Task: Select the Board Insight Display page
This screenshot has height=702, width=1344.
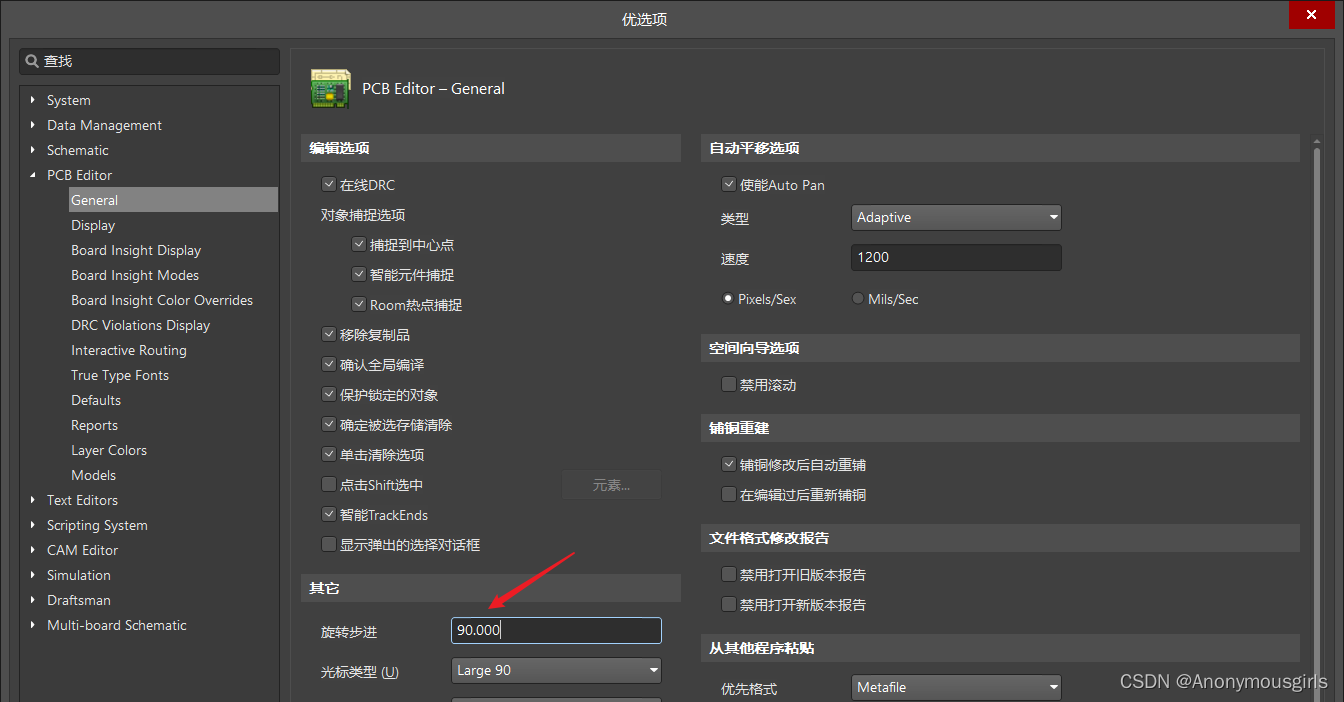Action: tap(136, 250)
